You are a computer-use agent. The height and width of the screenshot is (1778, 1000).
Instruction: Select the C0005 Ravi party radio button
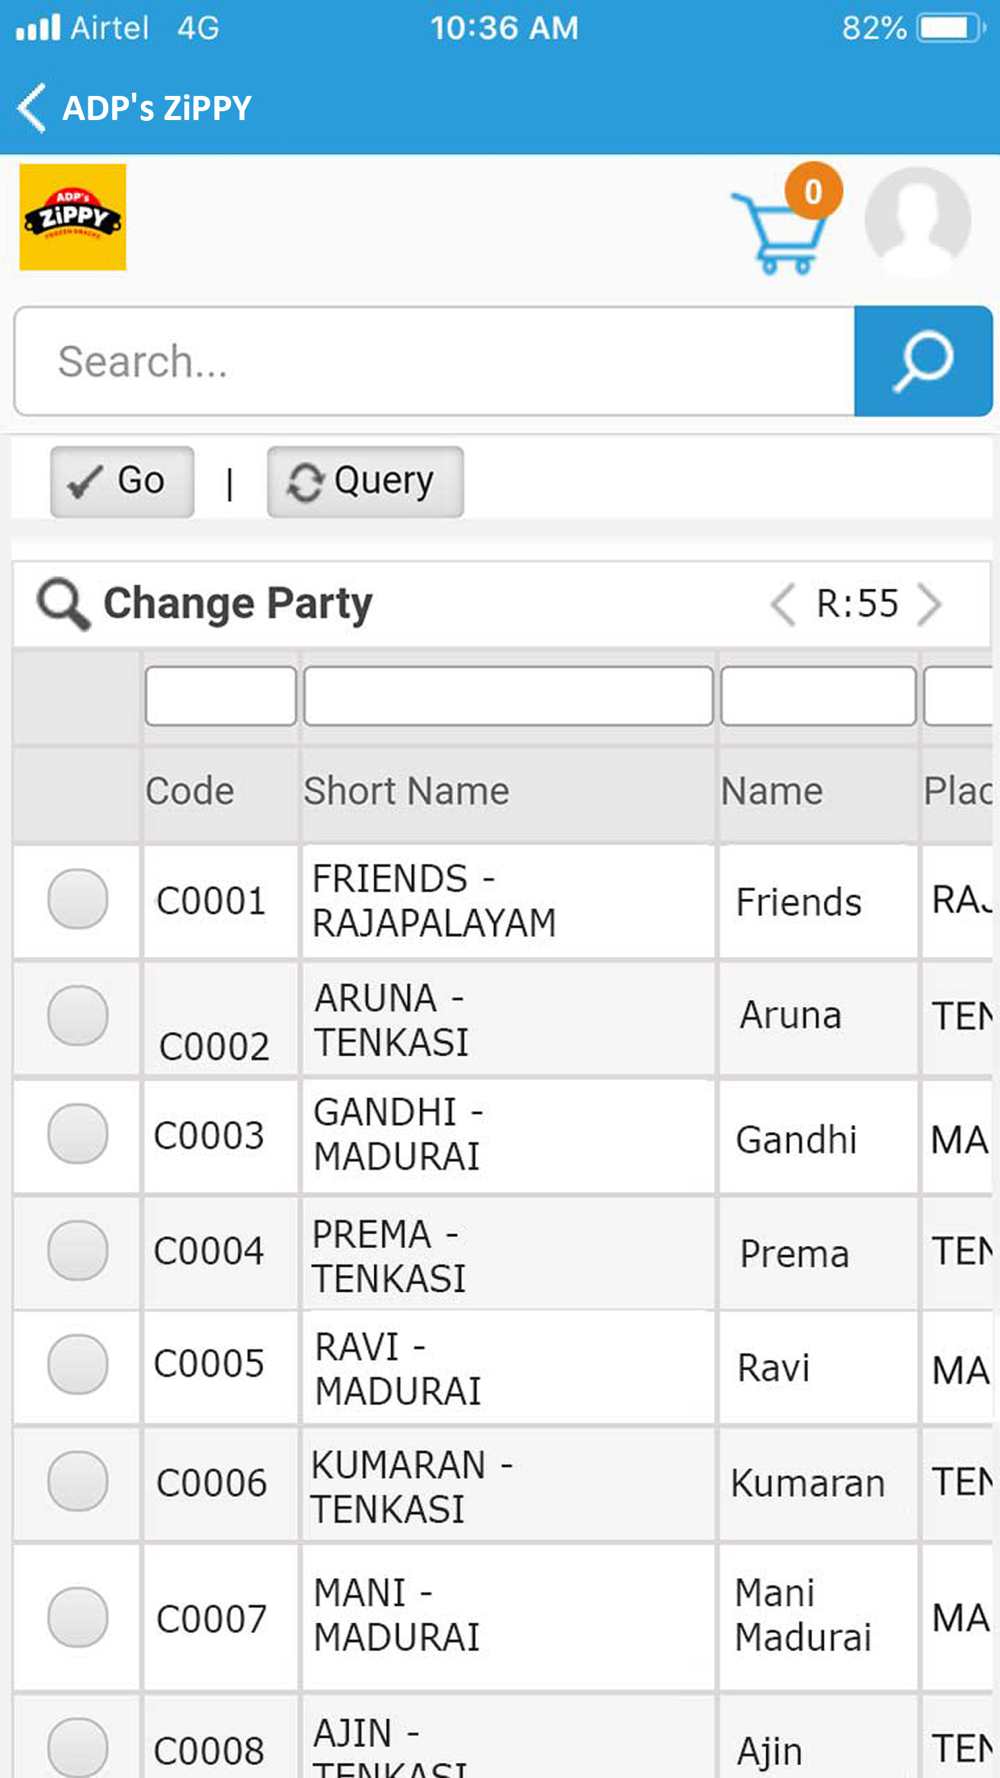coord(78,1364)
